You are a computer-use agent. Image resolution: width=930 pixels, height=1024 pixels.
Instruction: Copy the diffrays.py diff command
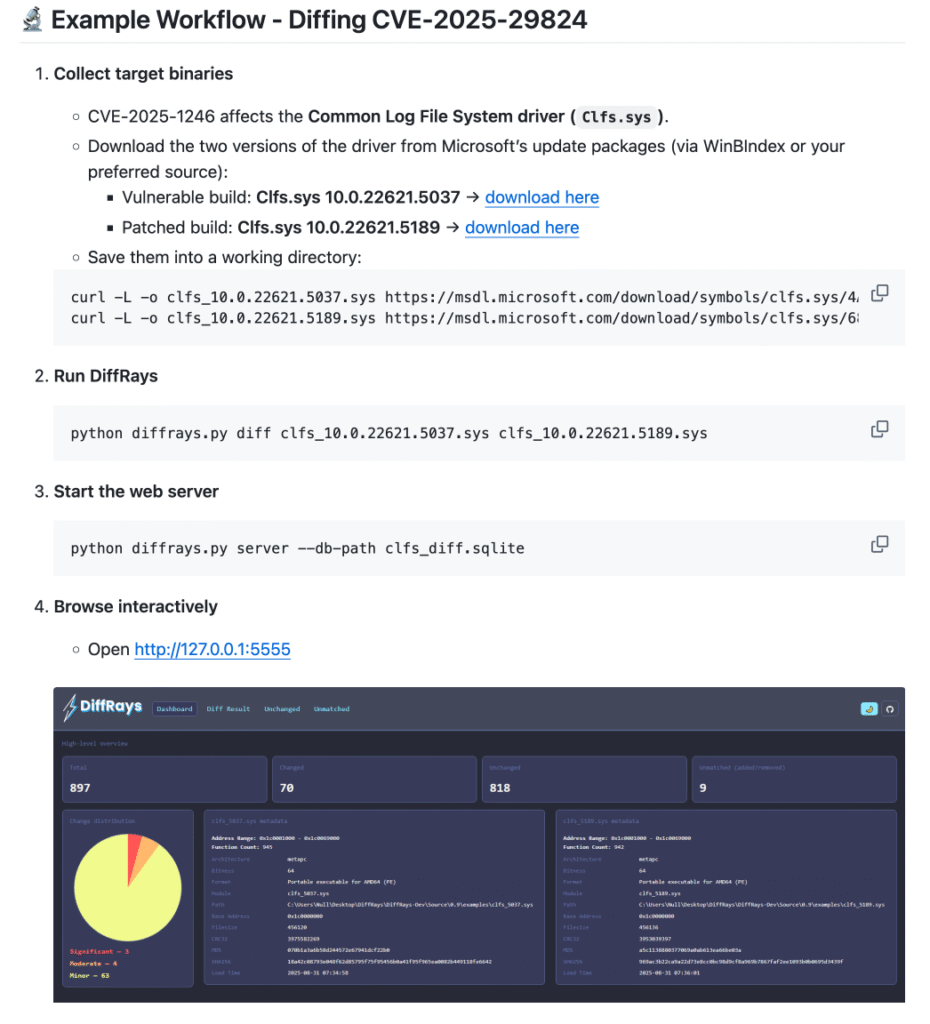[x=880, y=429]
